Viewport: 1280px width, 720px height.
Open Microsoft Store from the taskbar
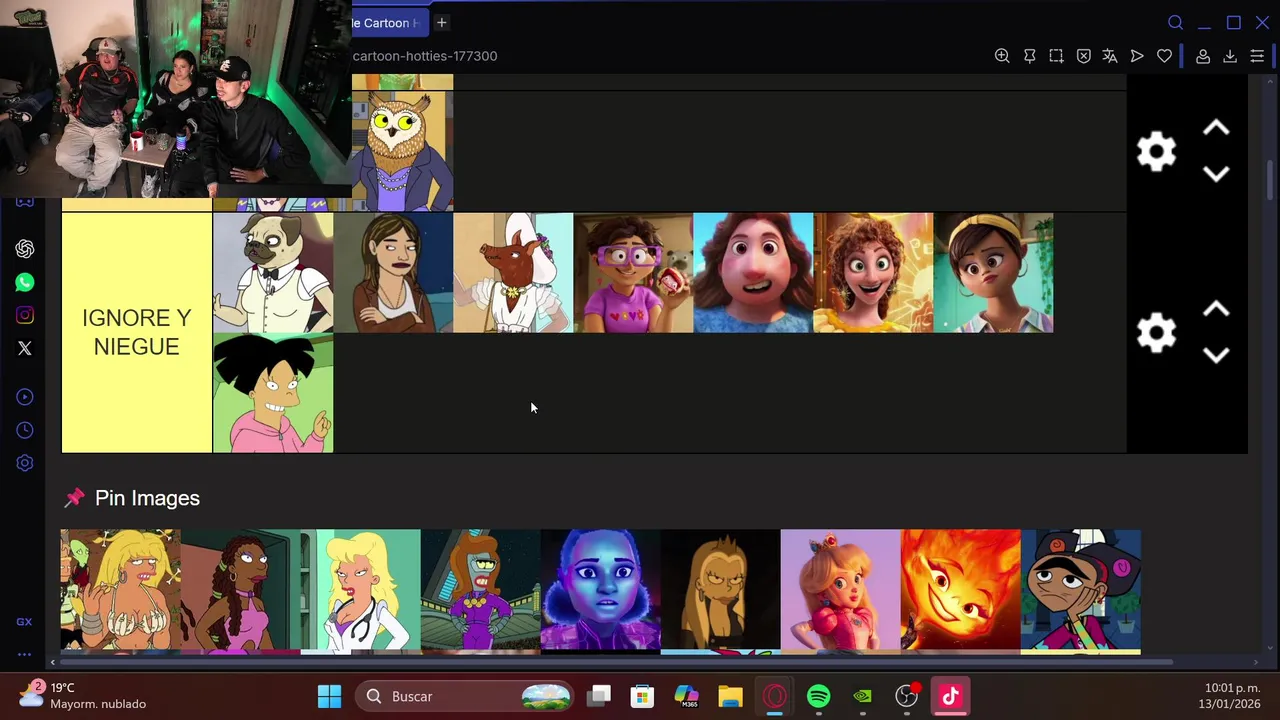[642, 696]
